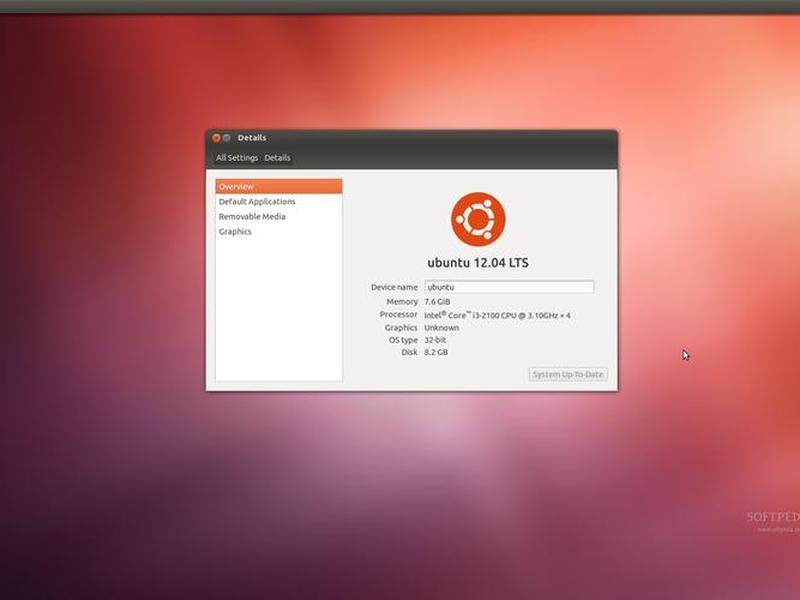Image resolution: width=800 pixels, height=600 pixels.
Task: Click the Memory label
Action: click(x=402, y=302)
